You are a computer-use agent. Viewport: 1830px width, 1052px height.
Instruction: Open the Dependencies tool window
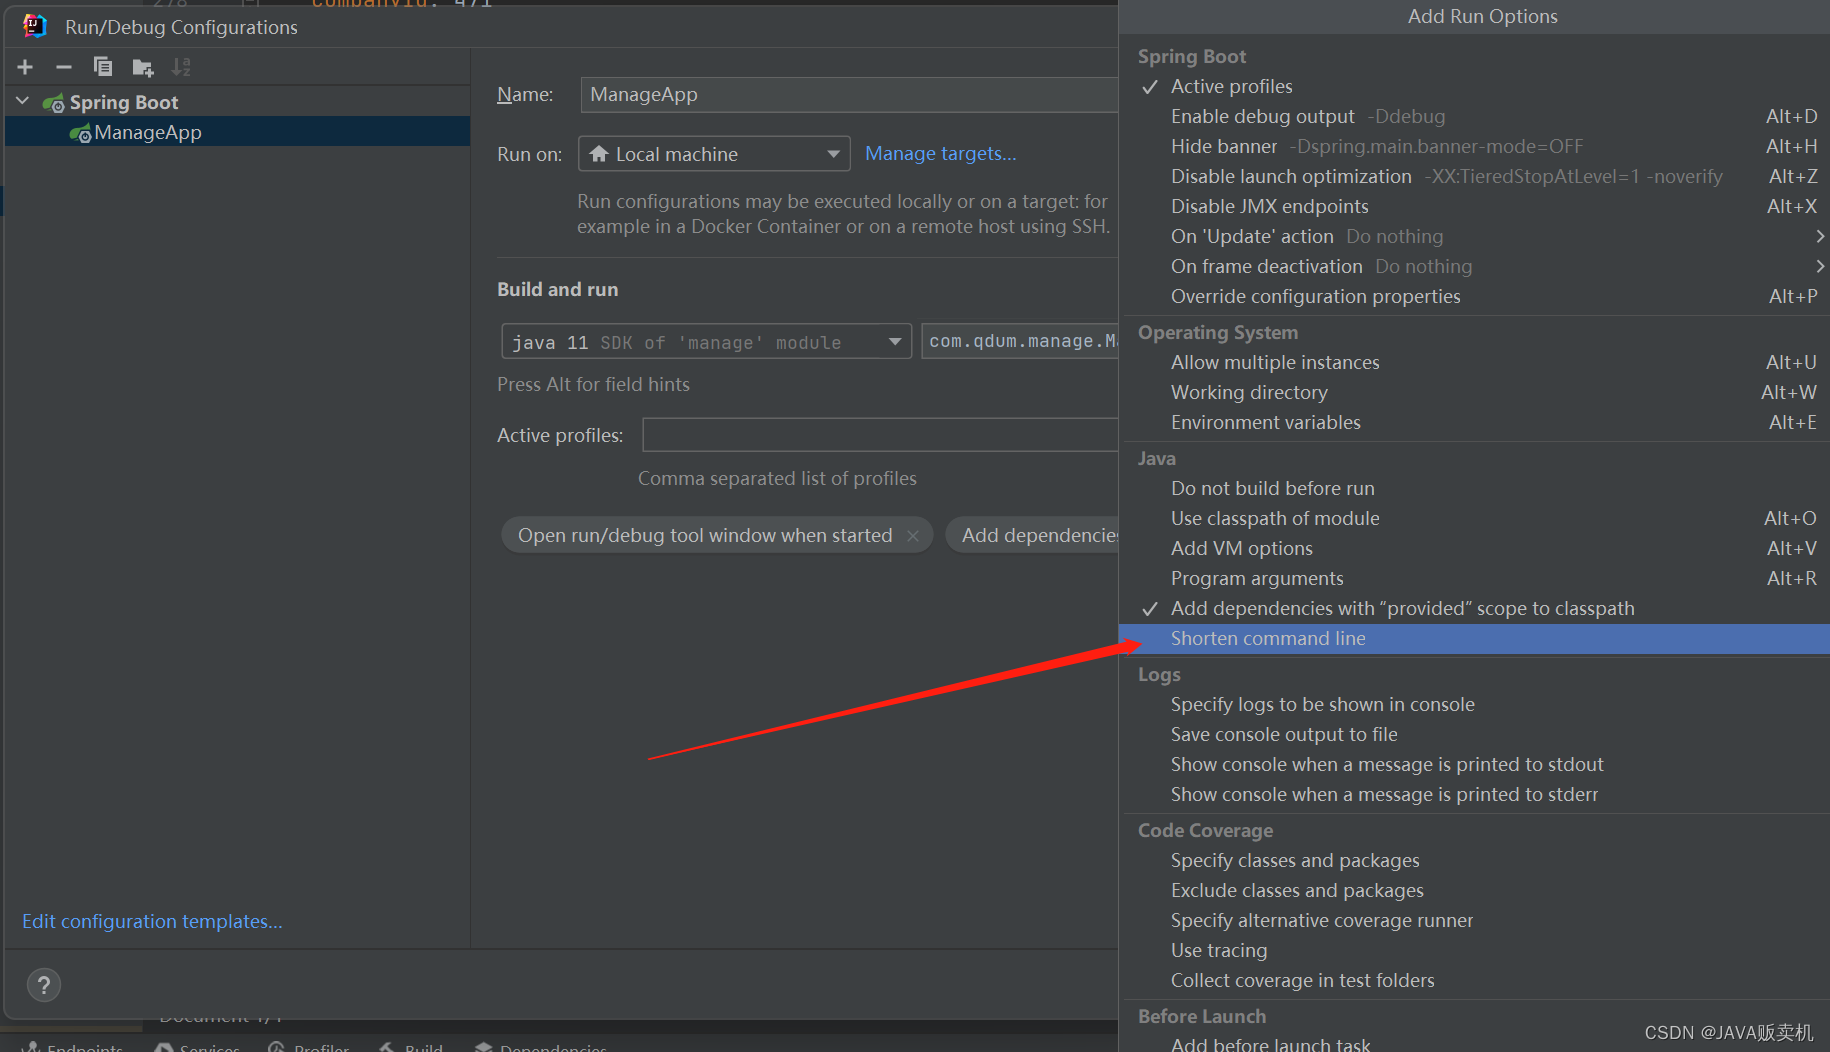[541, 1046]
